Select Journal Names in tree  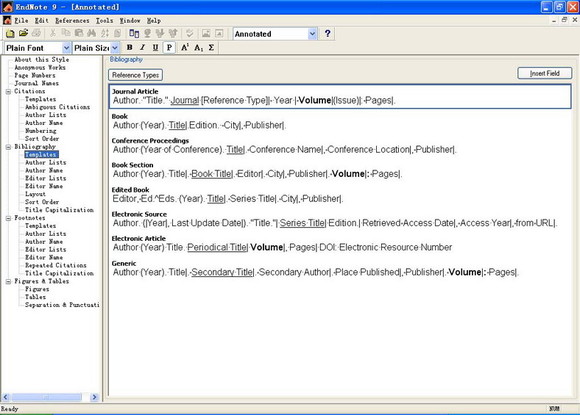pos(36,83)
